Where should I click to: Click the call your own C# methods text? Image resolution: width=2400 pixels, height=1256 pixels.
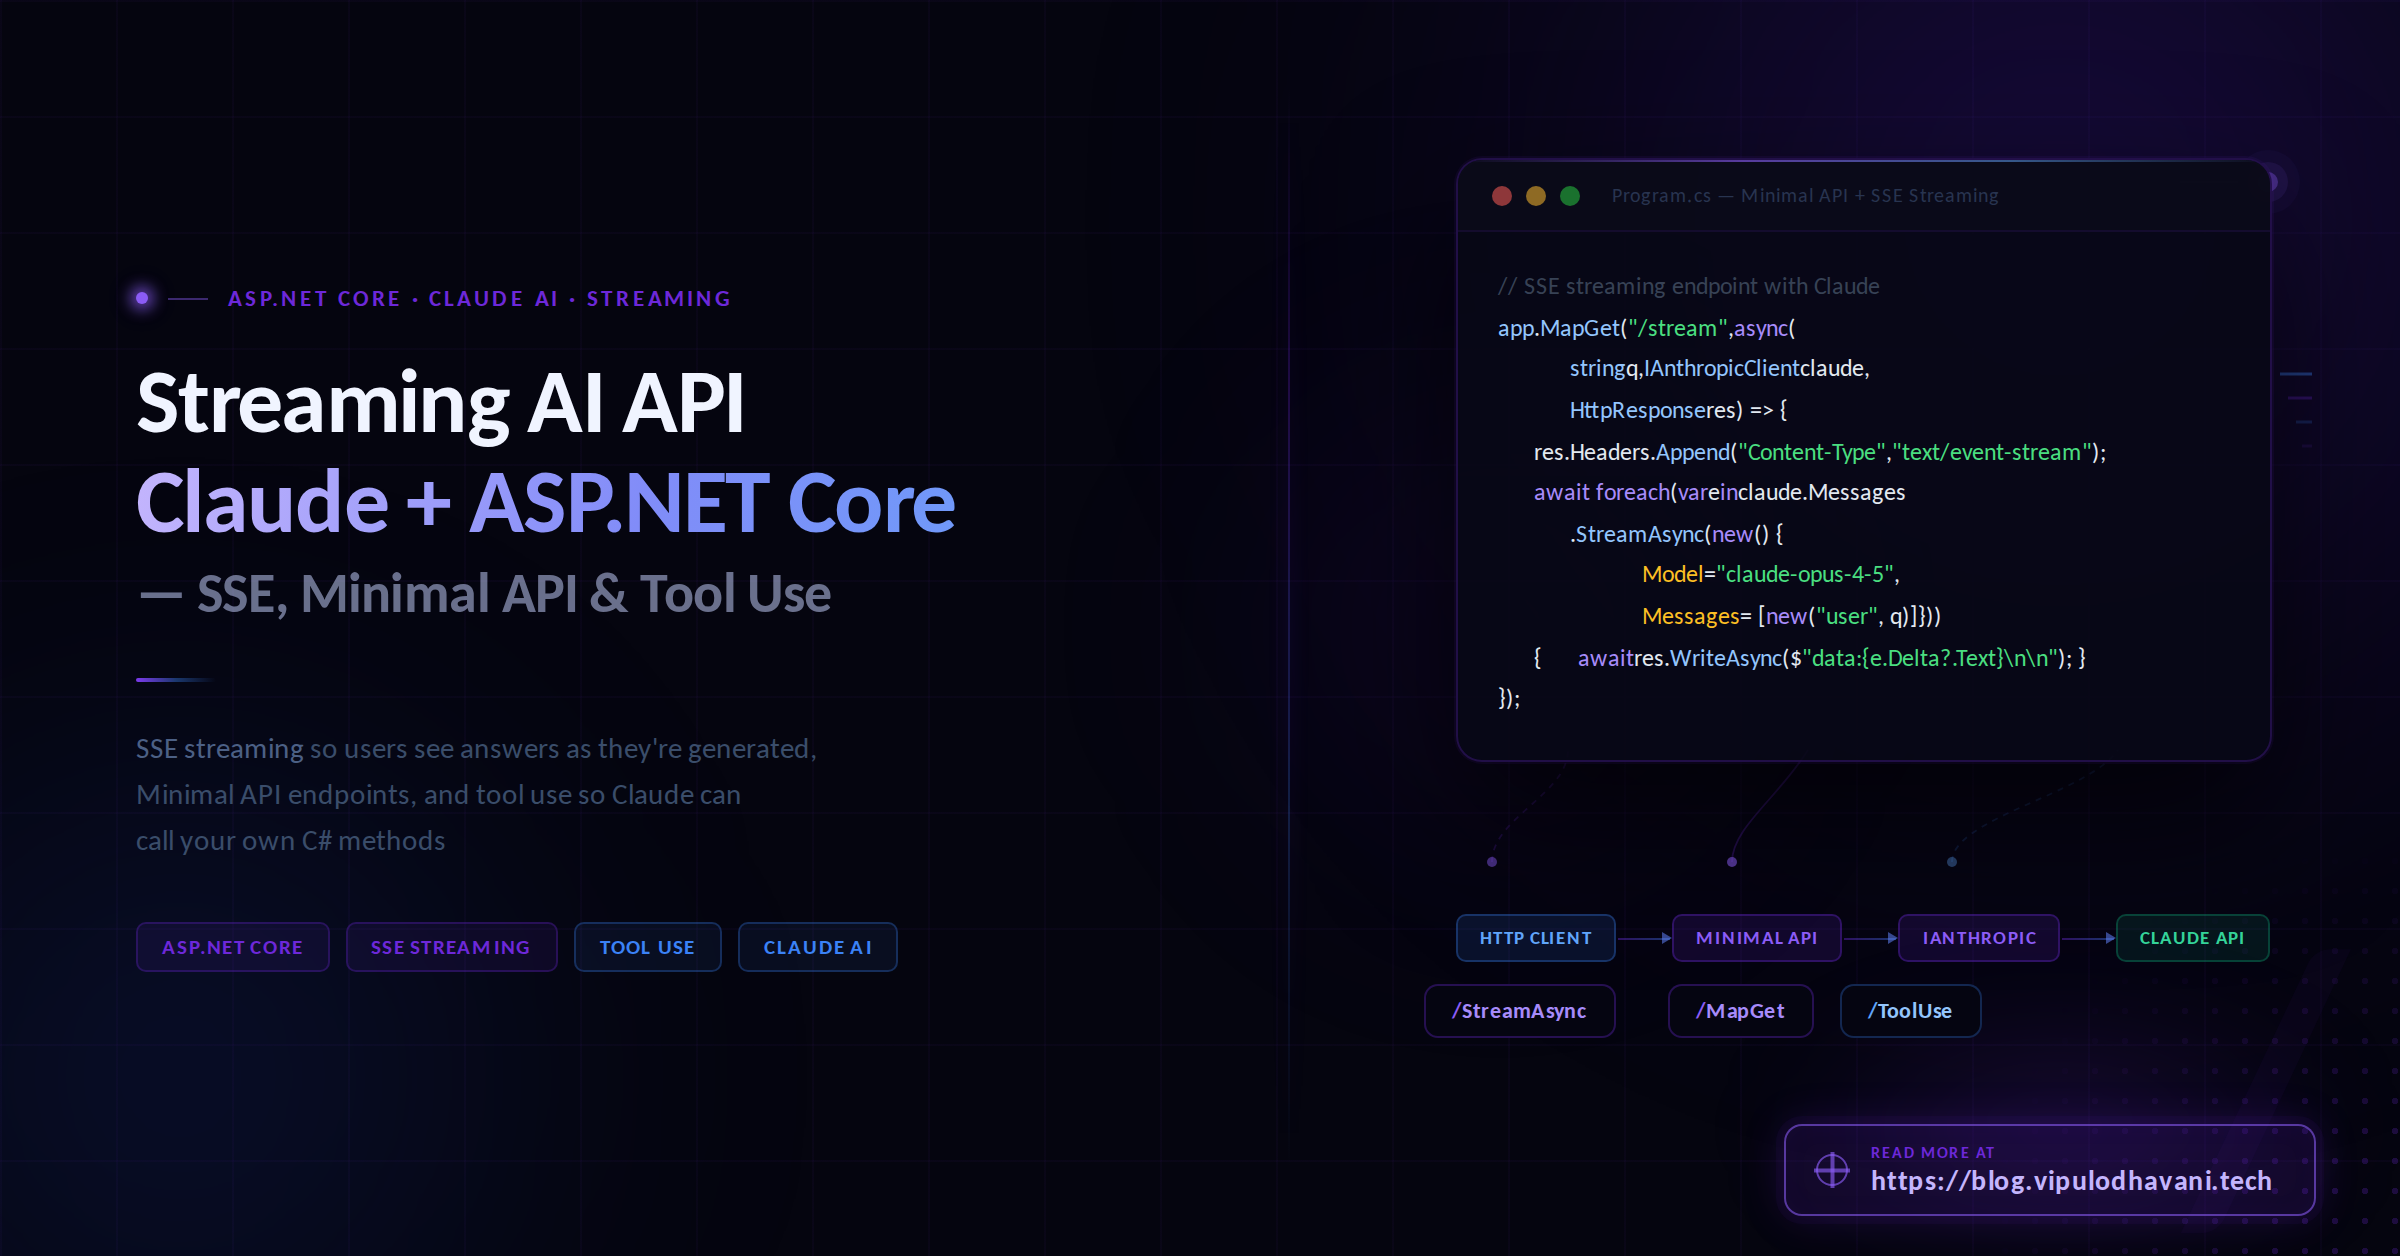[290, 841]
